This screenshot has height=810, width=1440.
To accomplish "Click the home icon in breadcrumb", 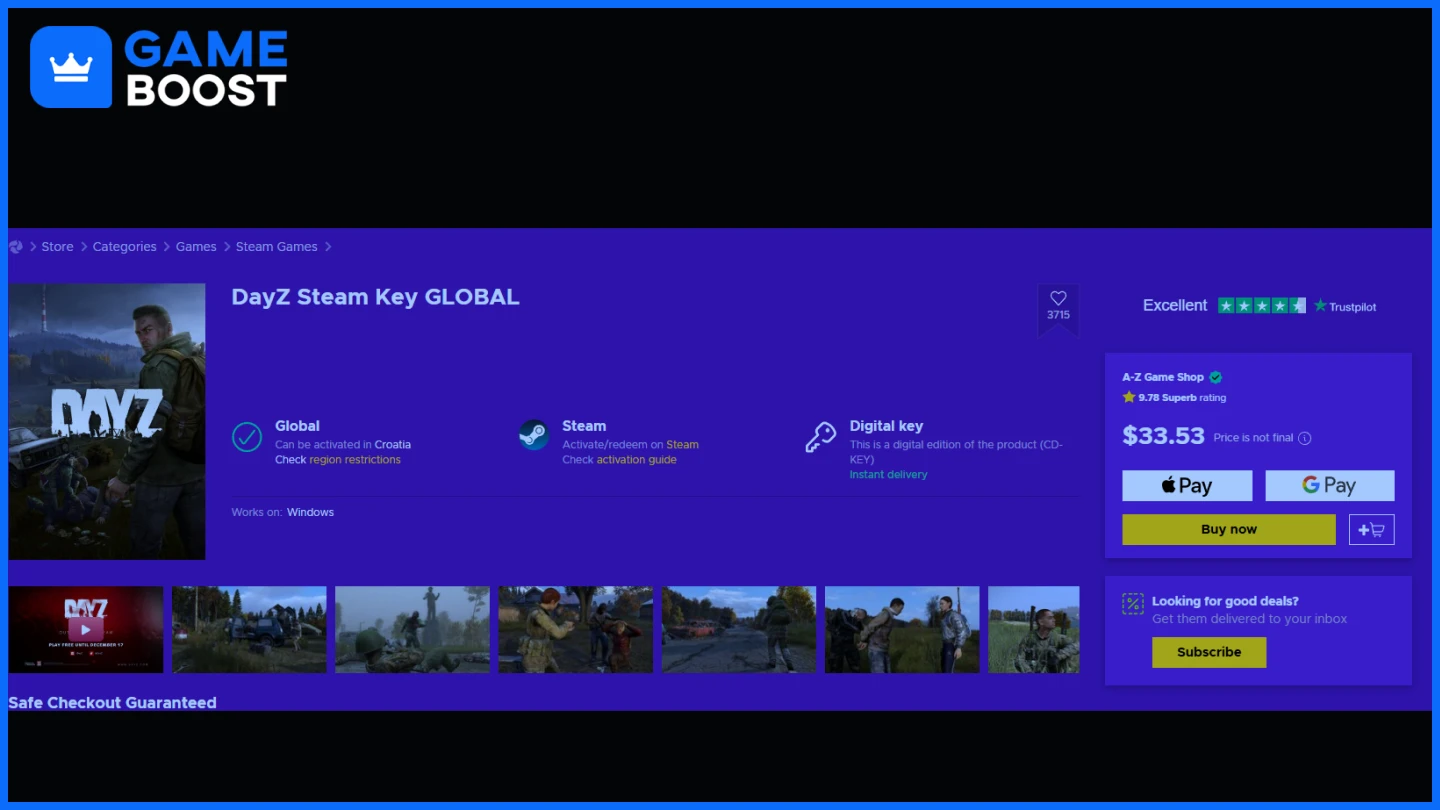I will coord(15,247).
